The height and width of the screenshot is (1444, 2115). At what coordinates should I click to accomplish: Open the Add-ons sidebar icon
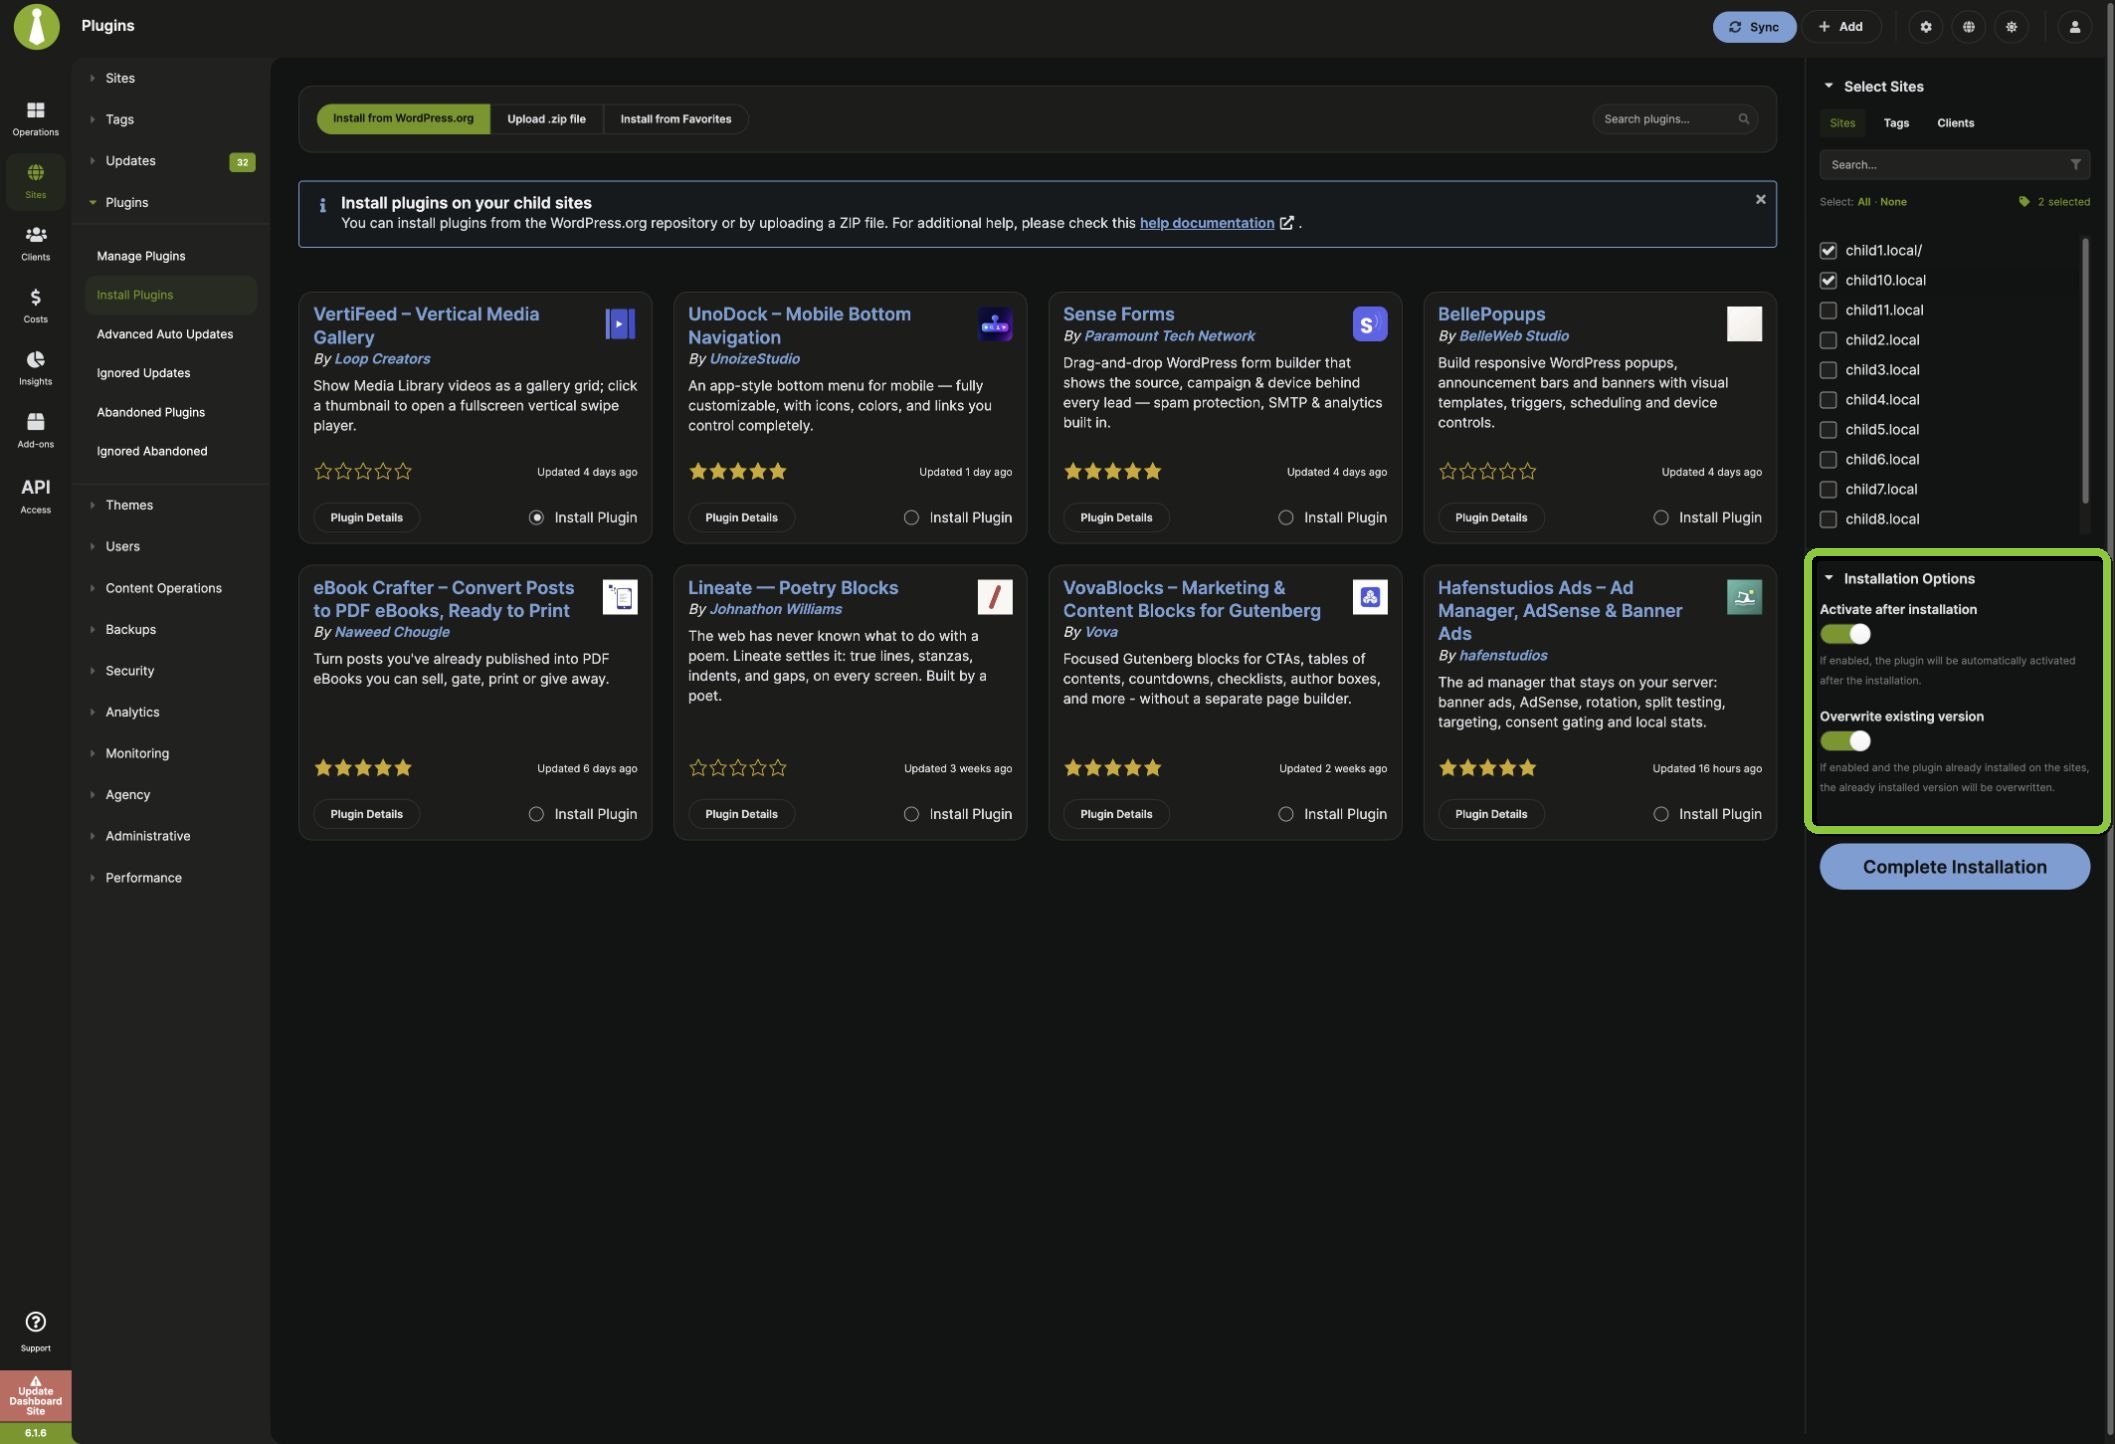click(35, 430)
